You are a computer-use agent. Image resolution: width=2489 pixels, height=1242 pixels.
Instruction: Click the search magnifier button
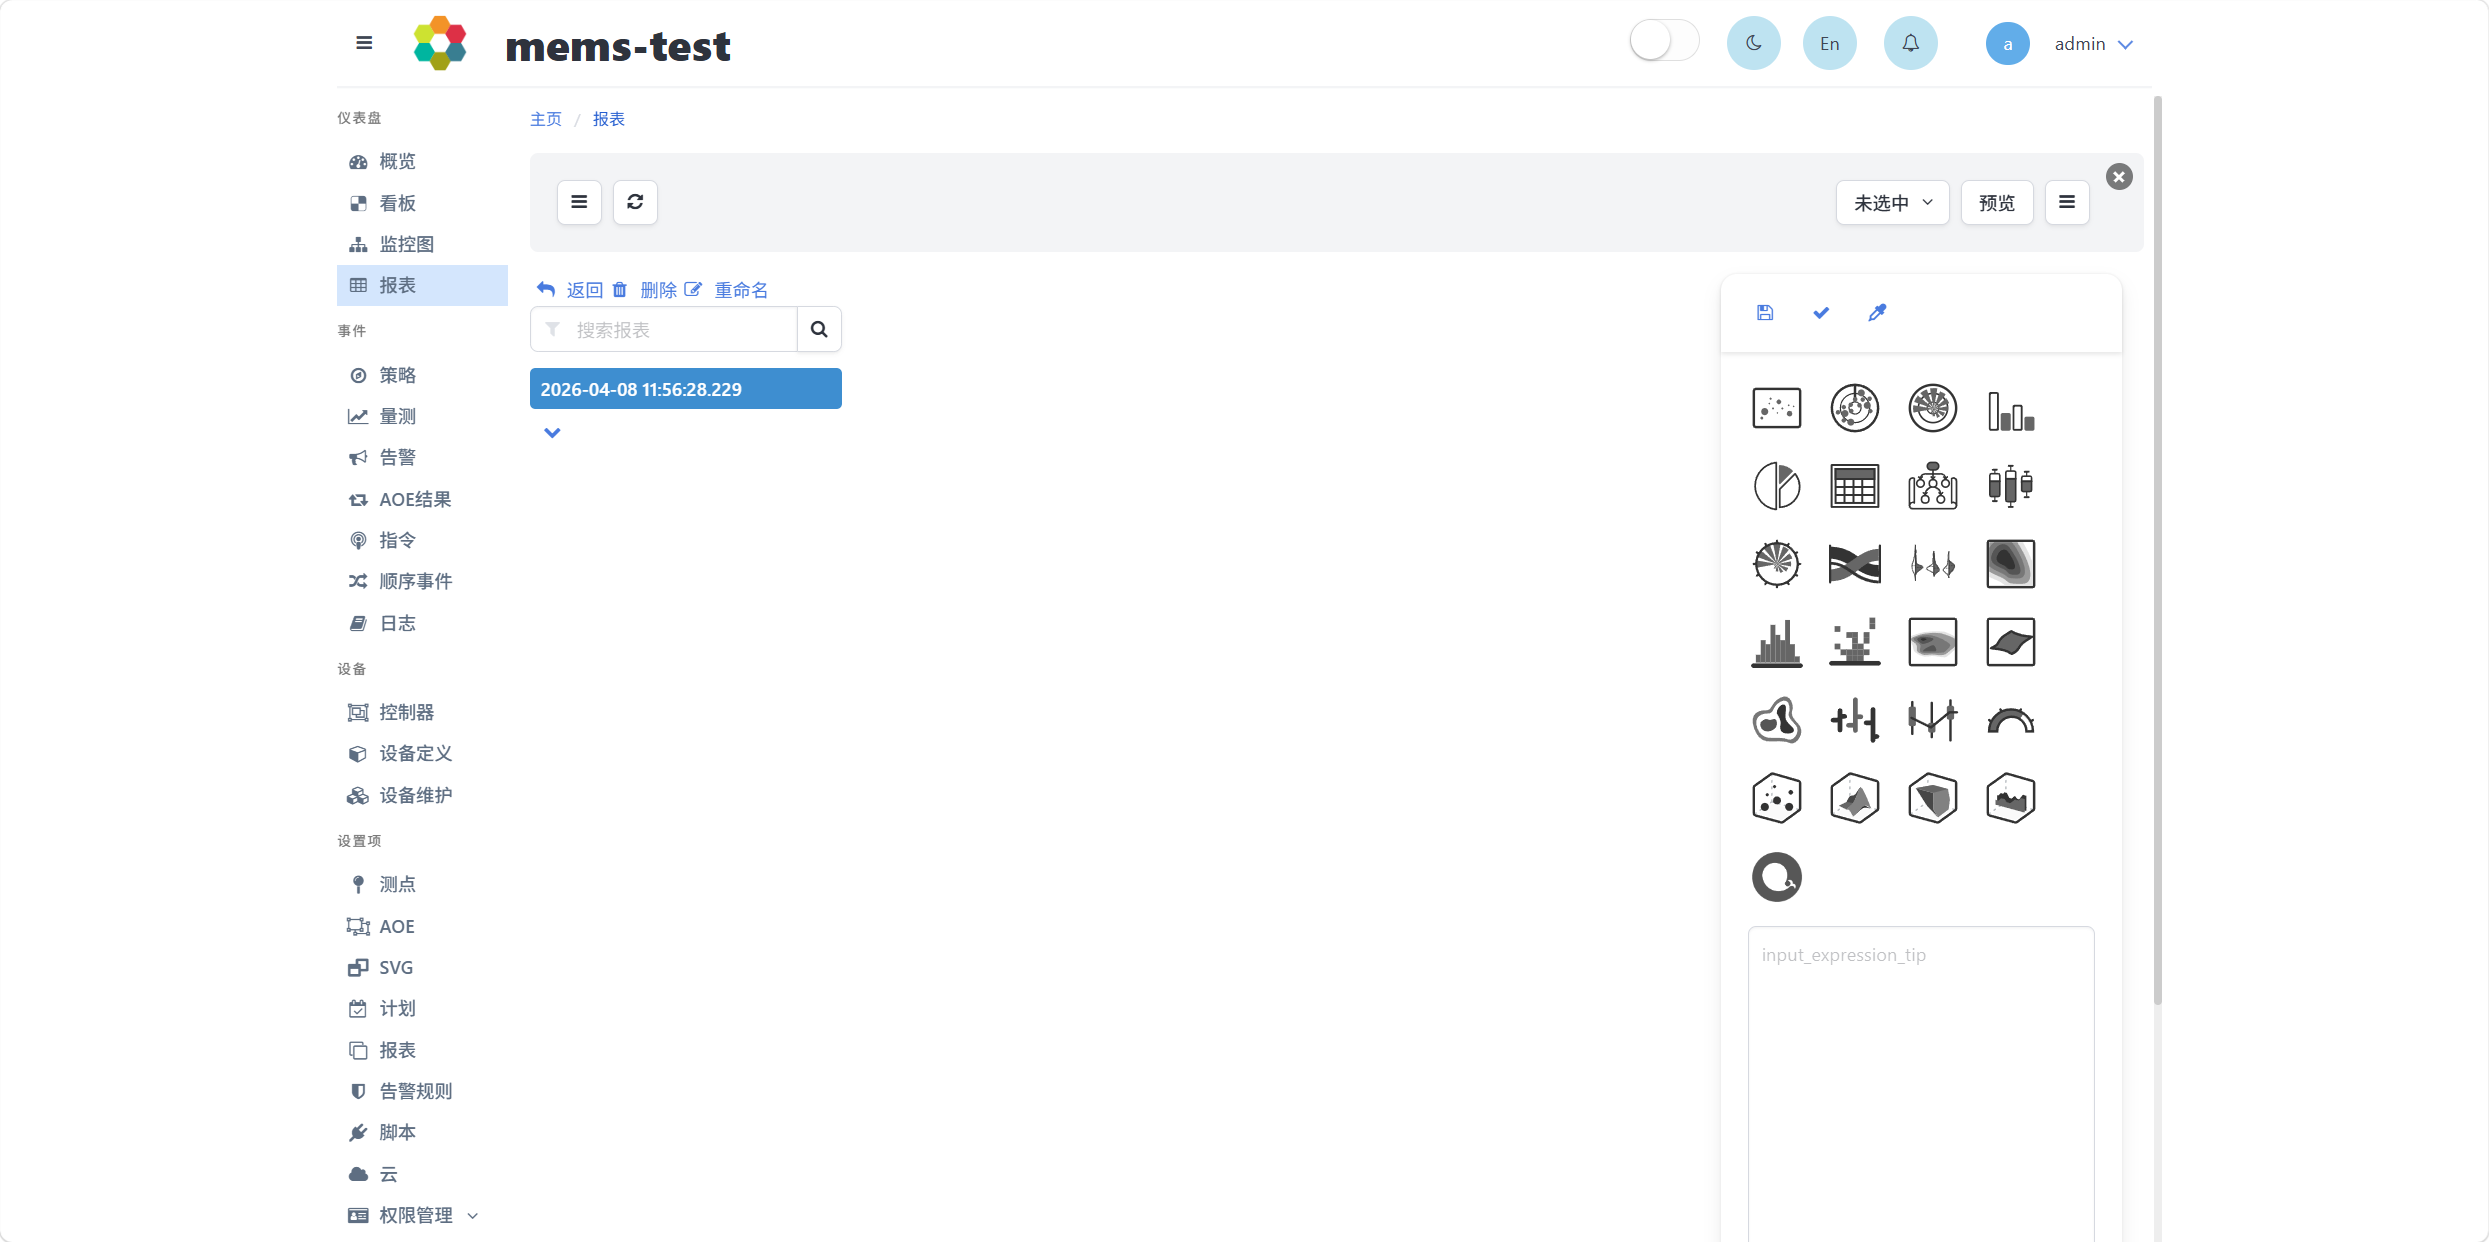point(819,330)
